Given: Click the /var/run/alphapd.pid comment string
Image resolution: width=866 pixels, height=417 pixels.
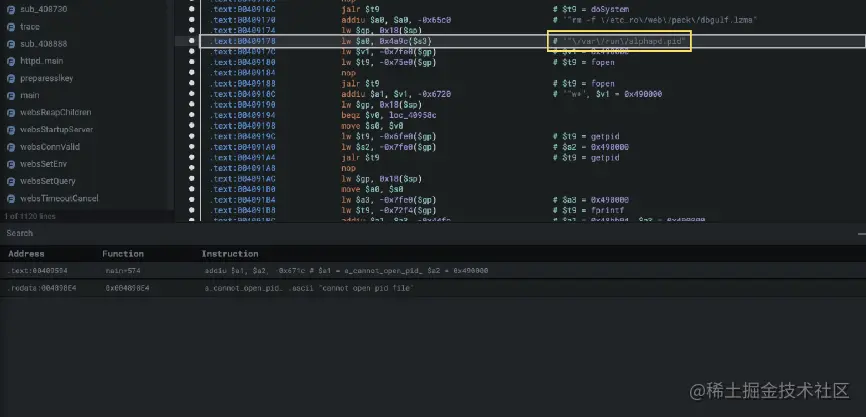Looking at the screenshot, I should 620,41.
